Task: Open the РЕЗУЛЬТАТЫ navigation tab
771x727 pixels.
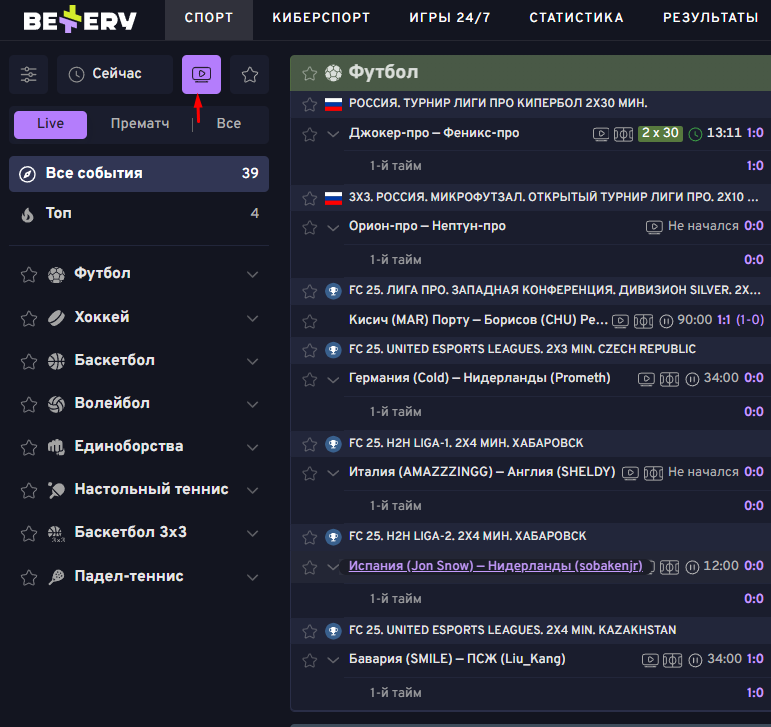Action: (x=711, y=18)
